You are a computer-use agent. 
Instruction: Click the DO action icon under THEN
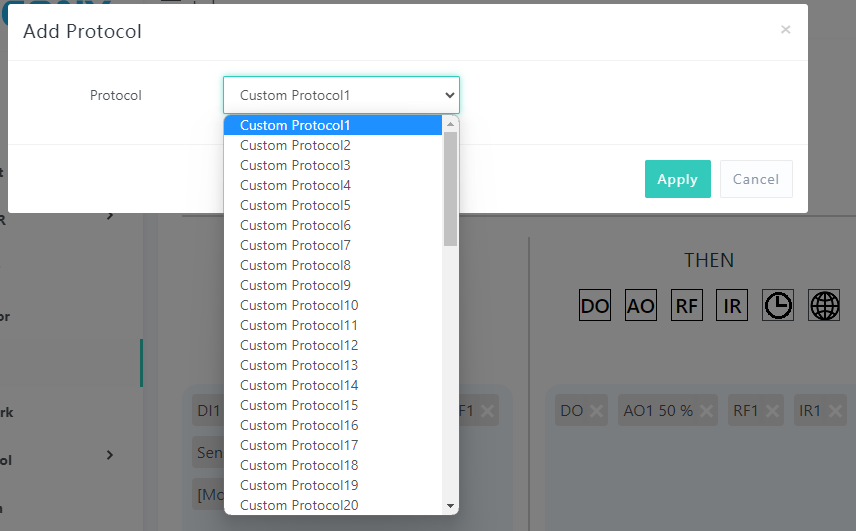[595, 306]
